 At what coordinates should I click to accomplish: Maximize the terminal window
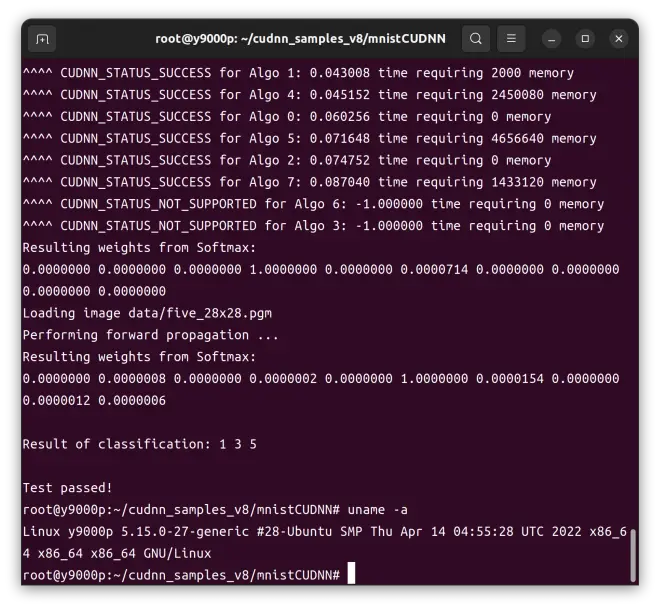coord(585,39)
